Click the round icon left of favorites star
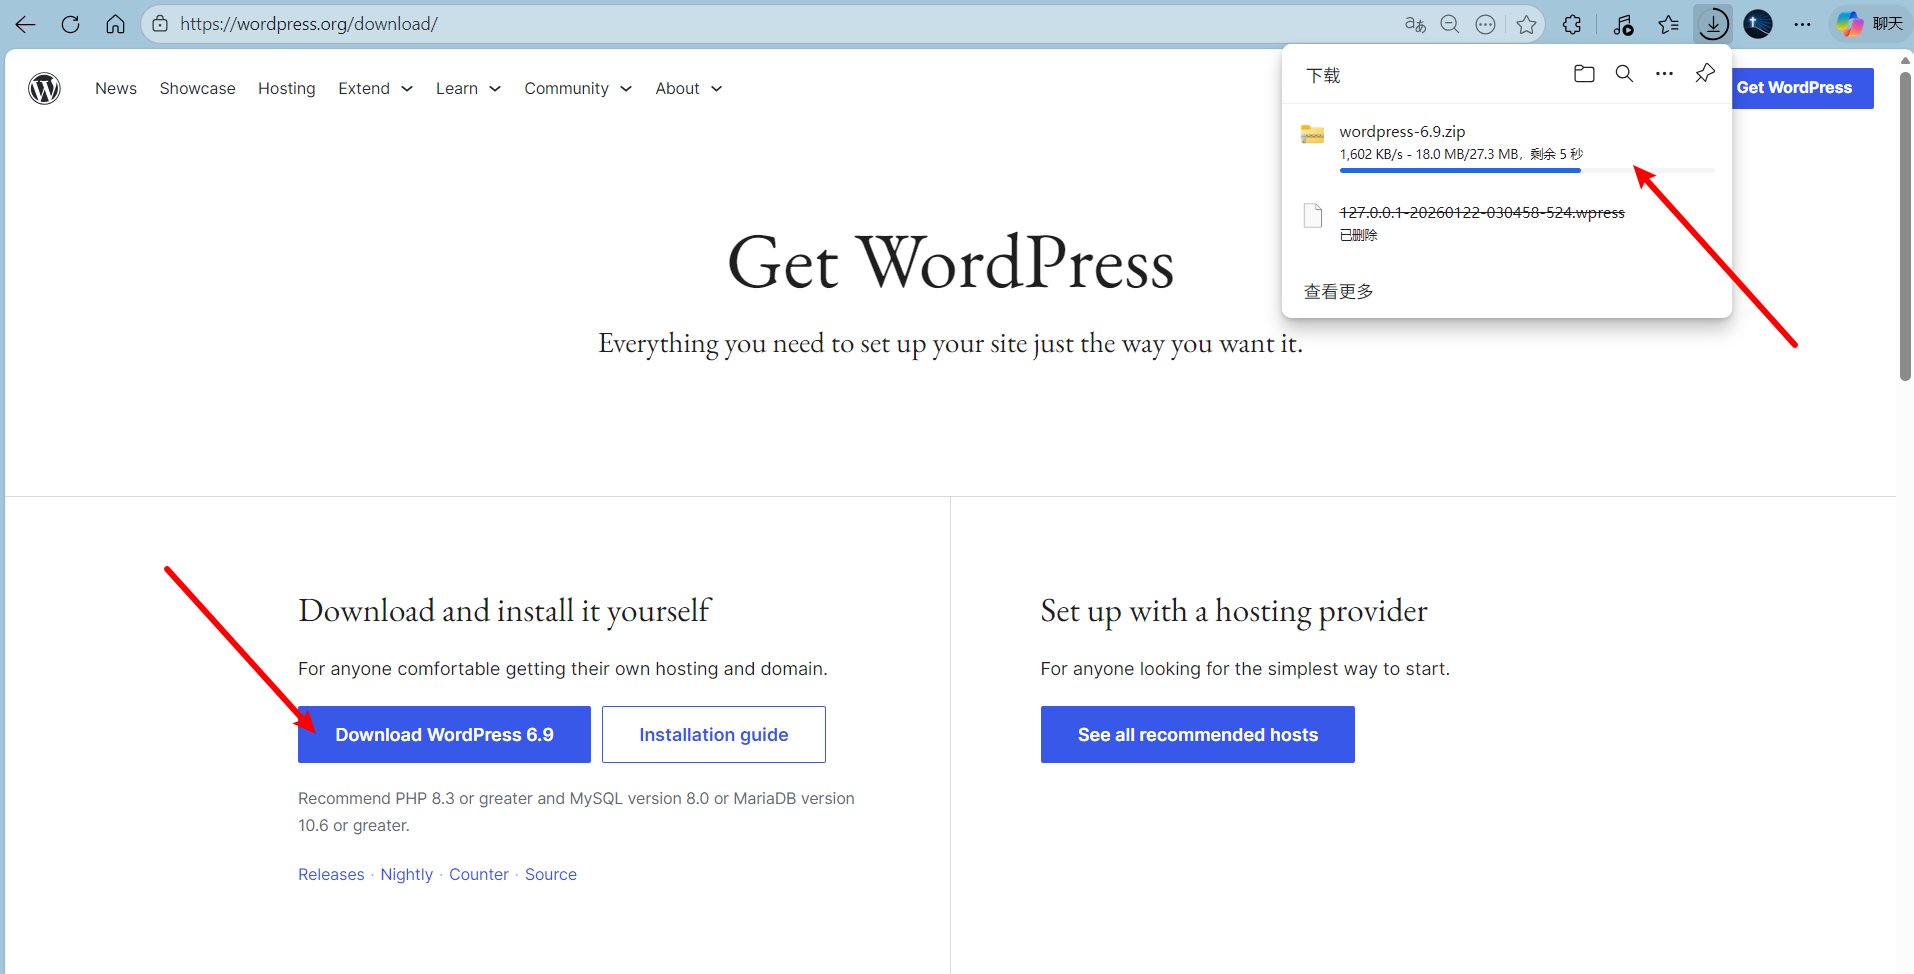This screenshot has height=974, width=1914. coord(1486,24)
